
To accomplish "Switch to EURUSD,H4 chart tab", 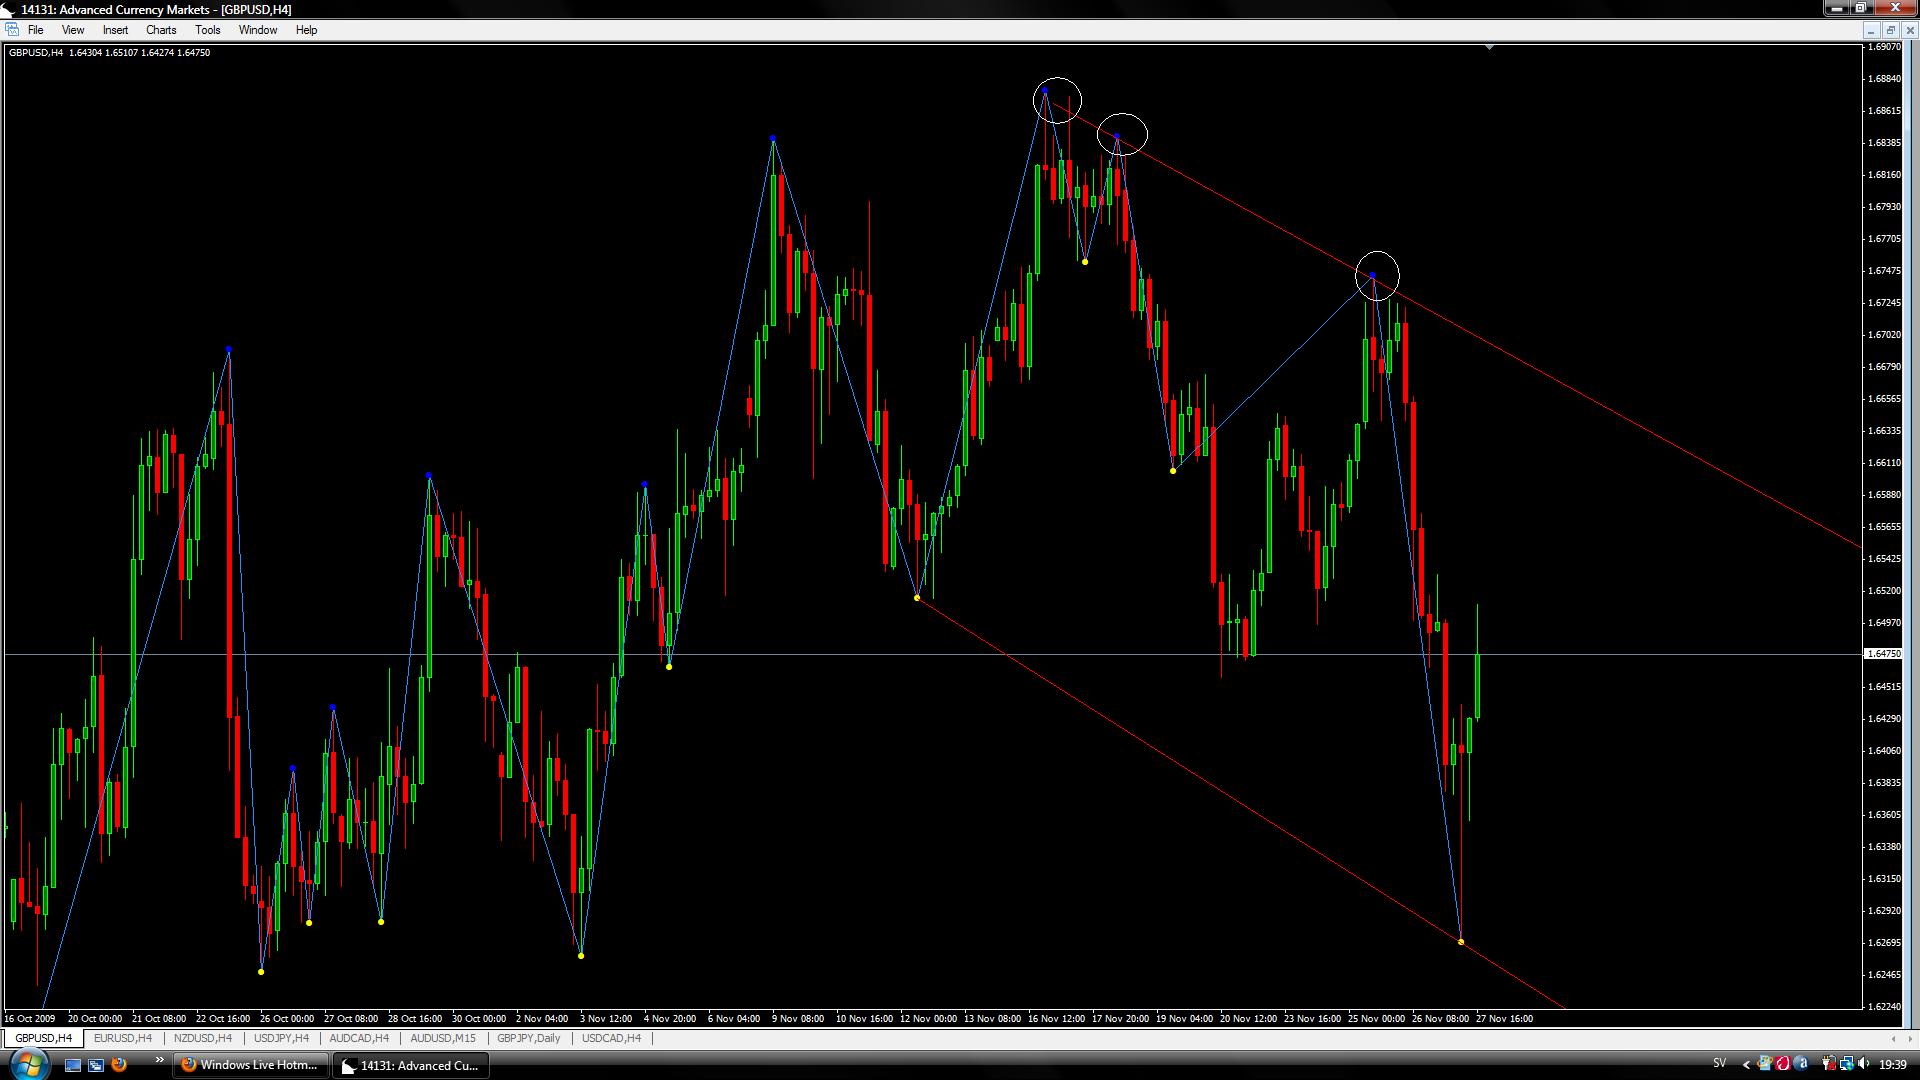I will (x=122, y=1038).
